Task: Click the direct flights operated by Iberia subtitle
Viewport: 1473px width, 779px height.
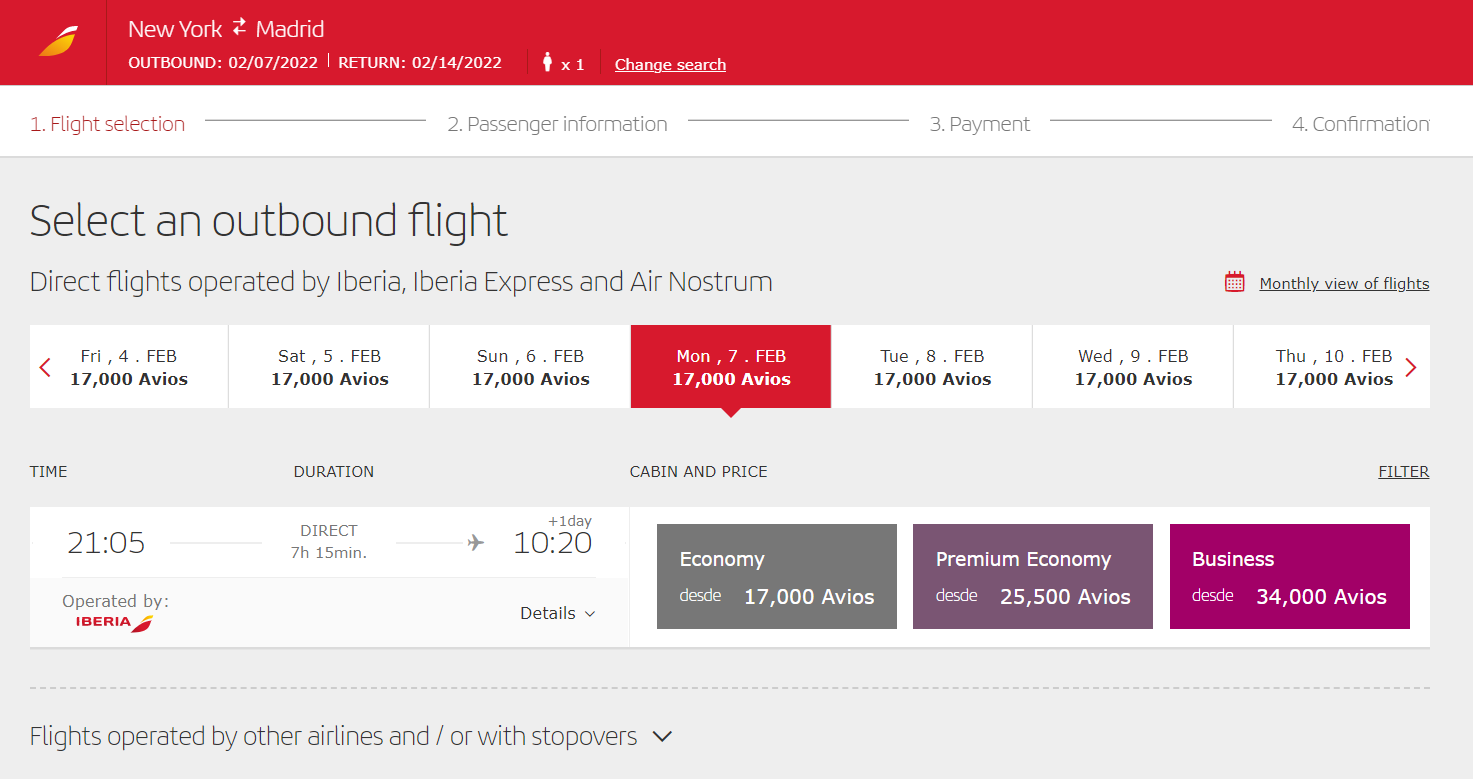Action: pyautogui.click(x=401, y=282)
